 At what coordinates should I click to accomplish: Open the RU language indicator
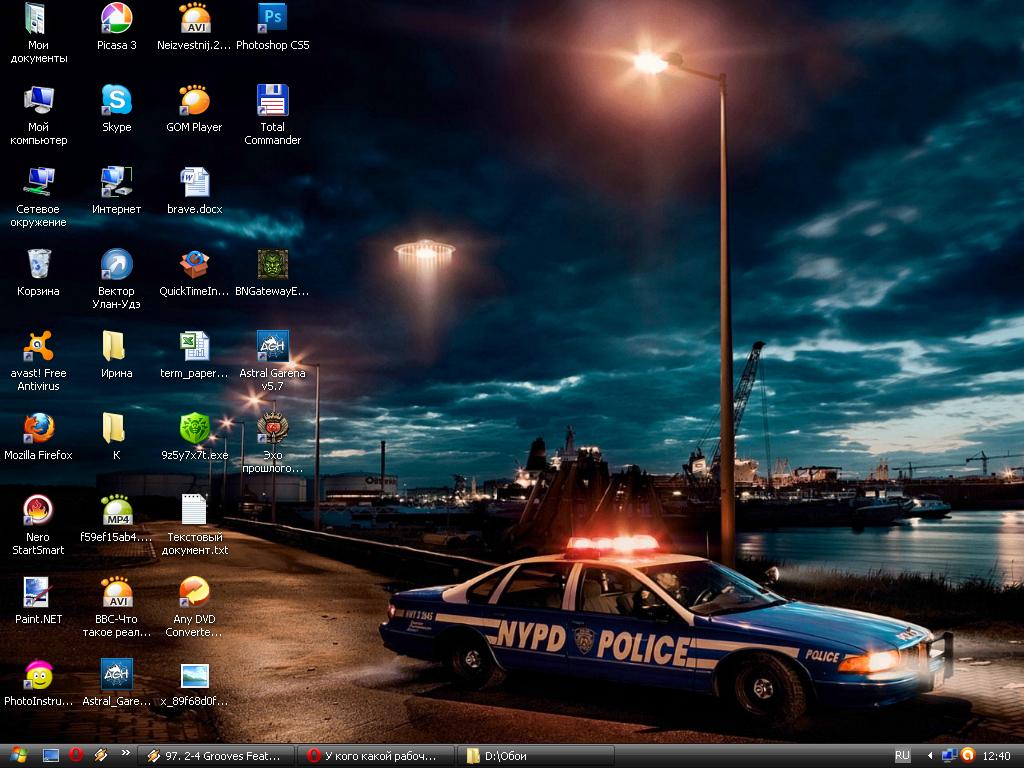[902, 756]
